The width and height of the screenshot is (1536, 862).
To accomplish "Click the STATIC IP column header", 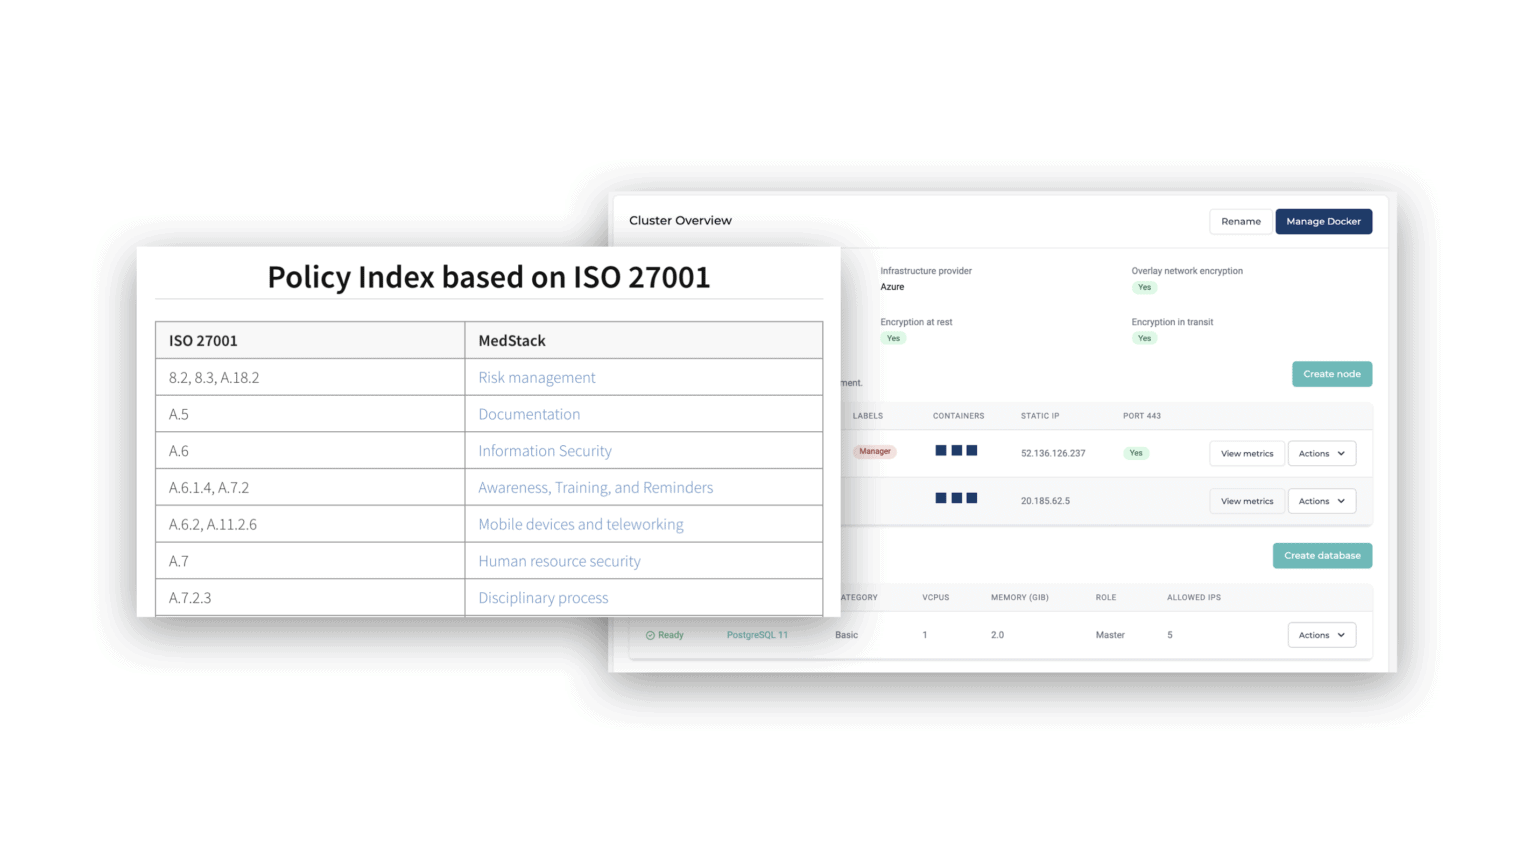I will click(1040, 416).
